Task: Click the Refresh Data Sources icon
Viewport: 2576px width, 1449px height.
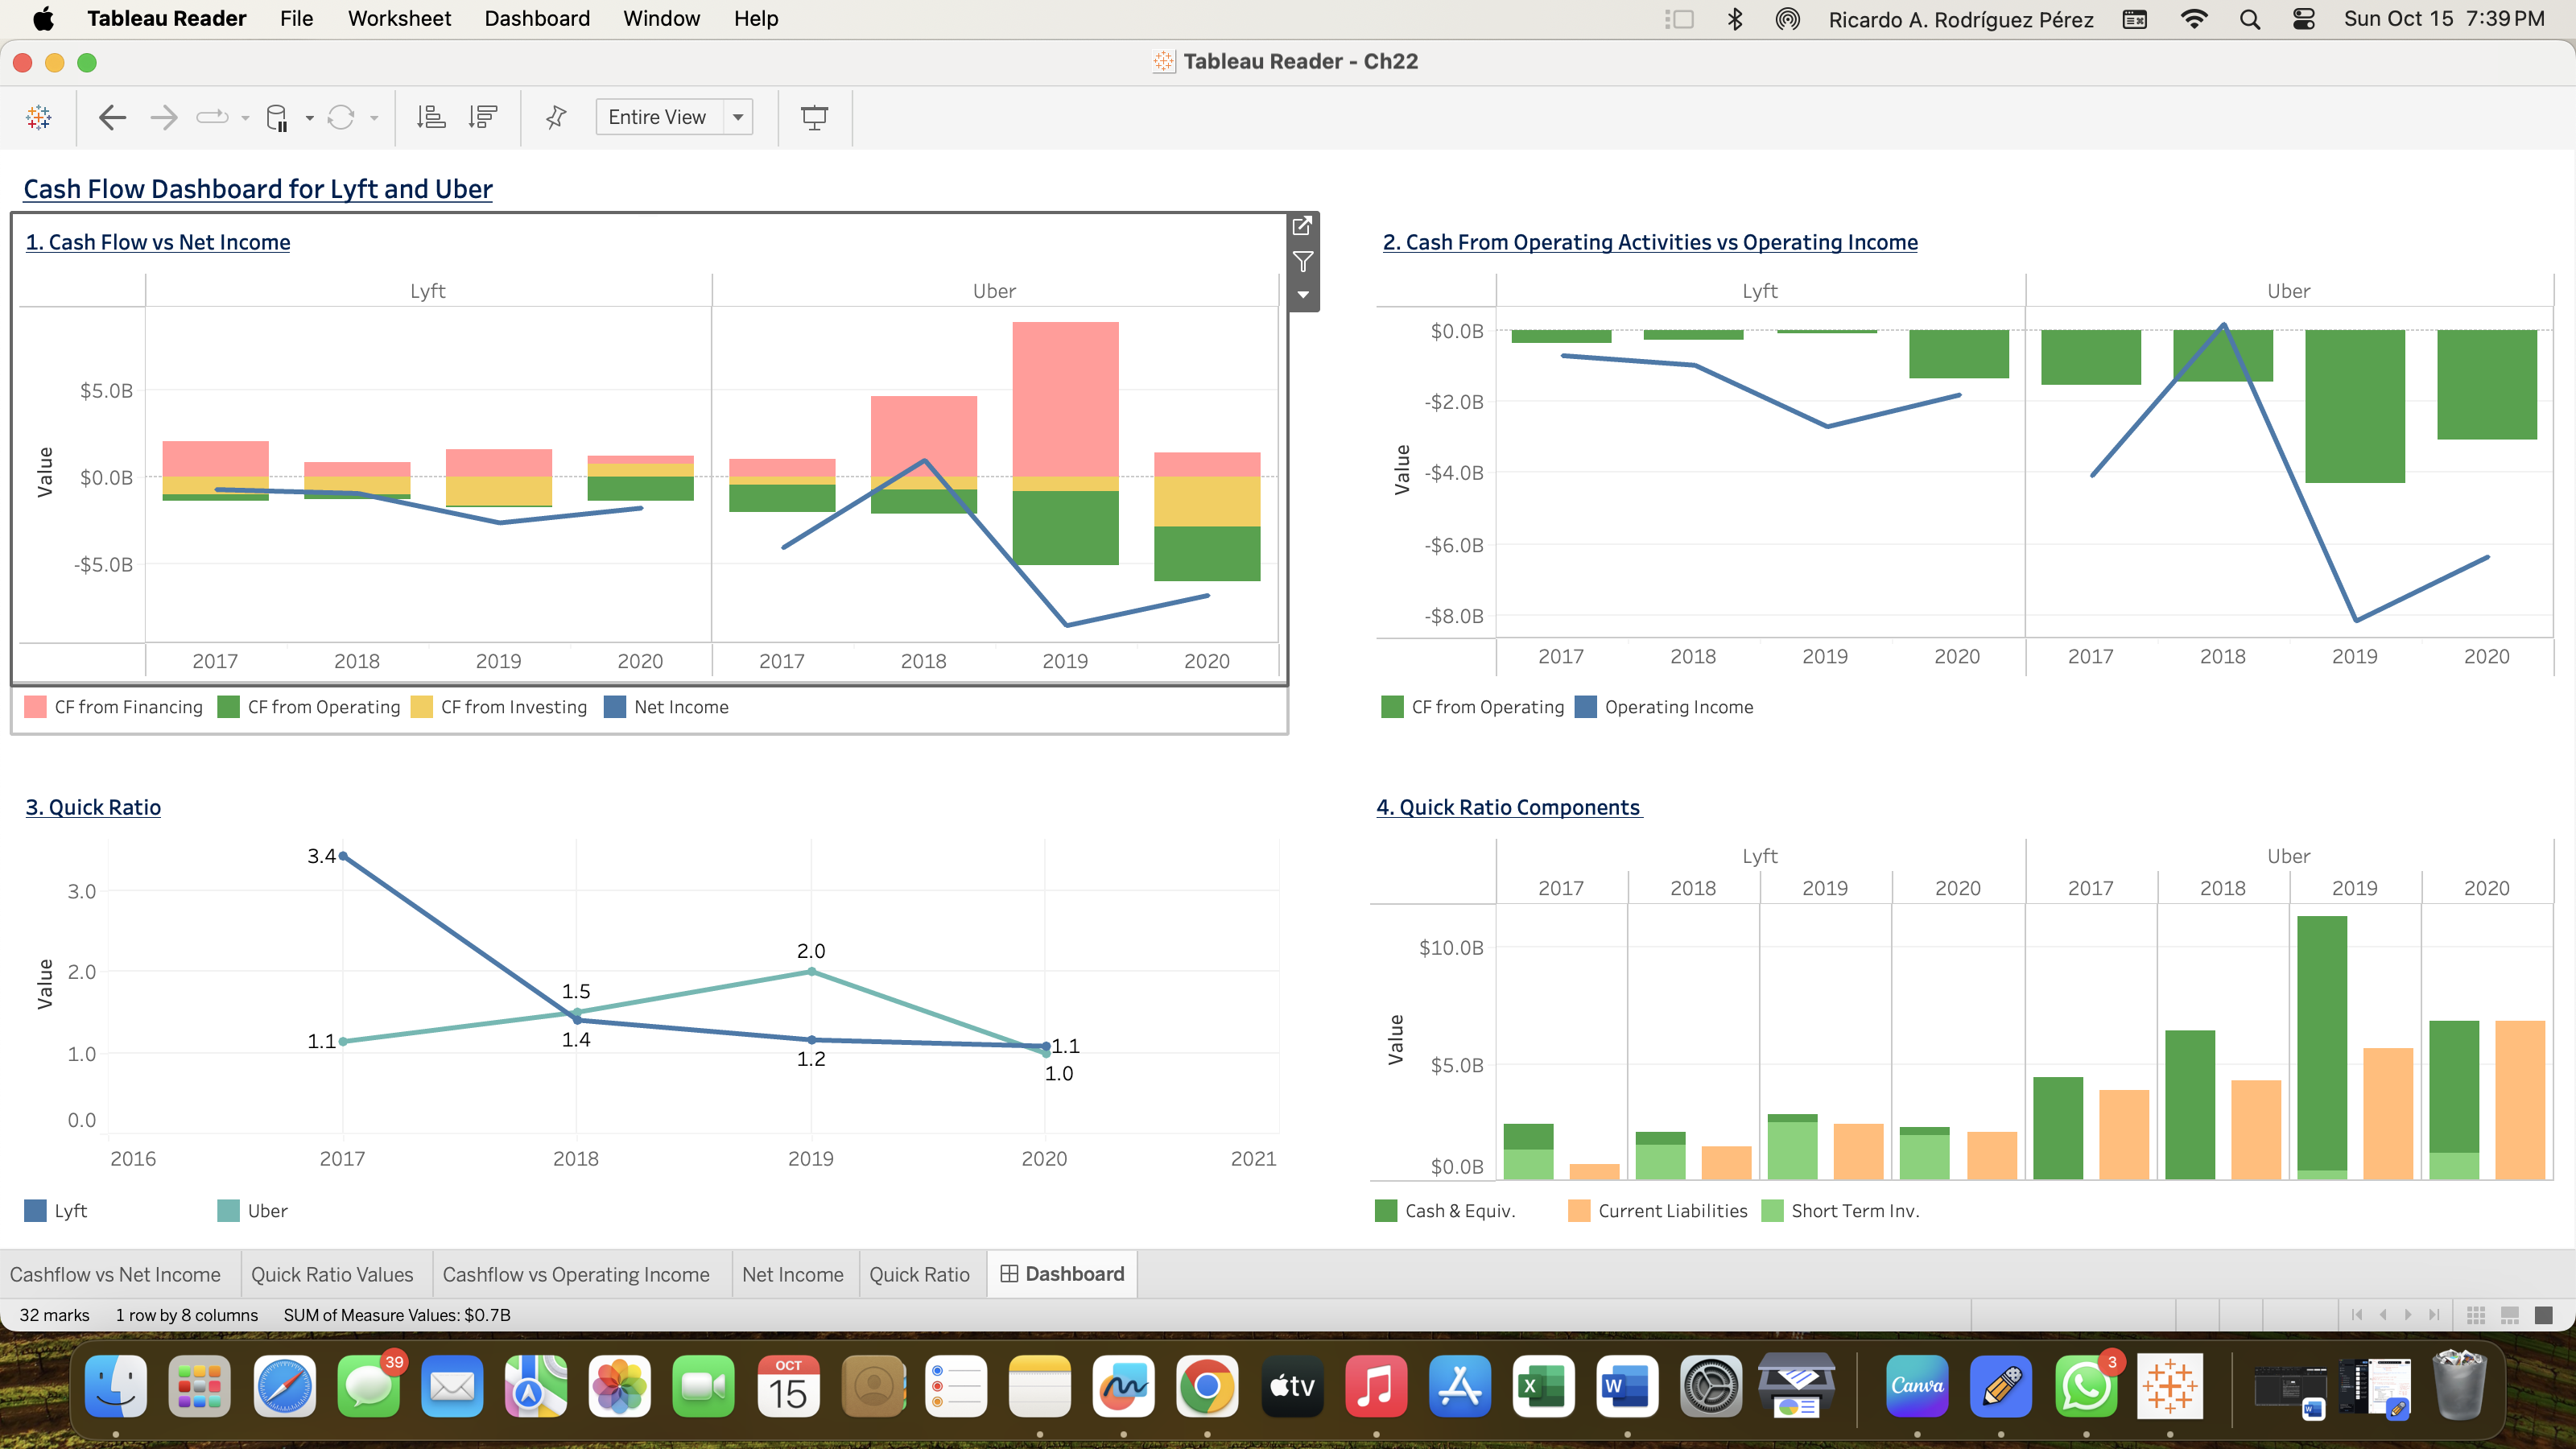Action: (x=341, y=117)
